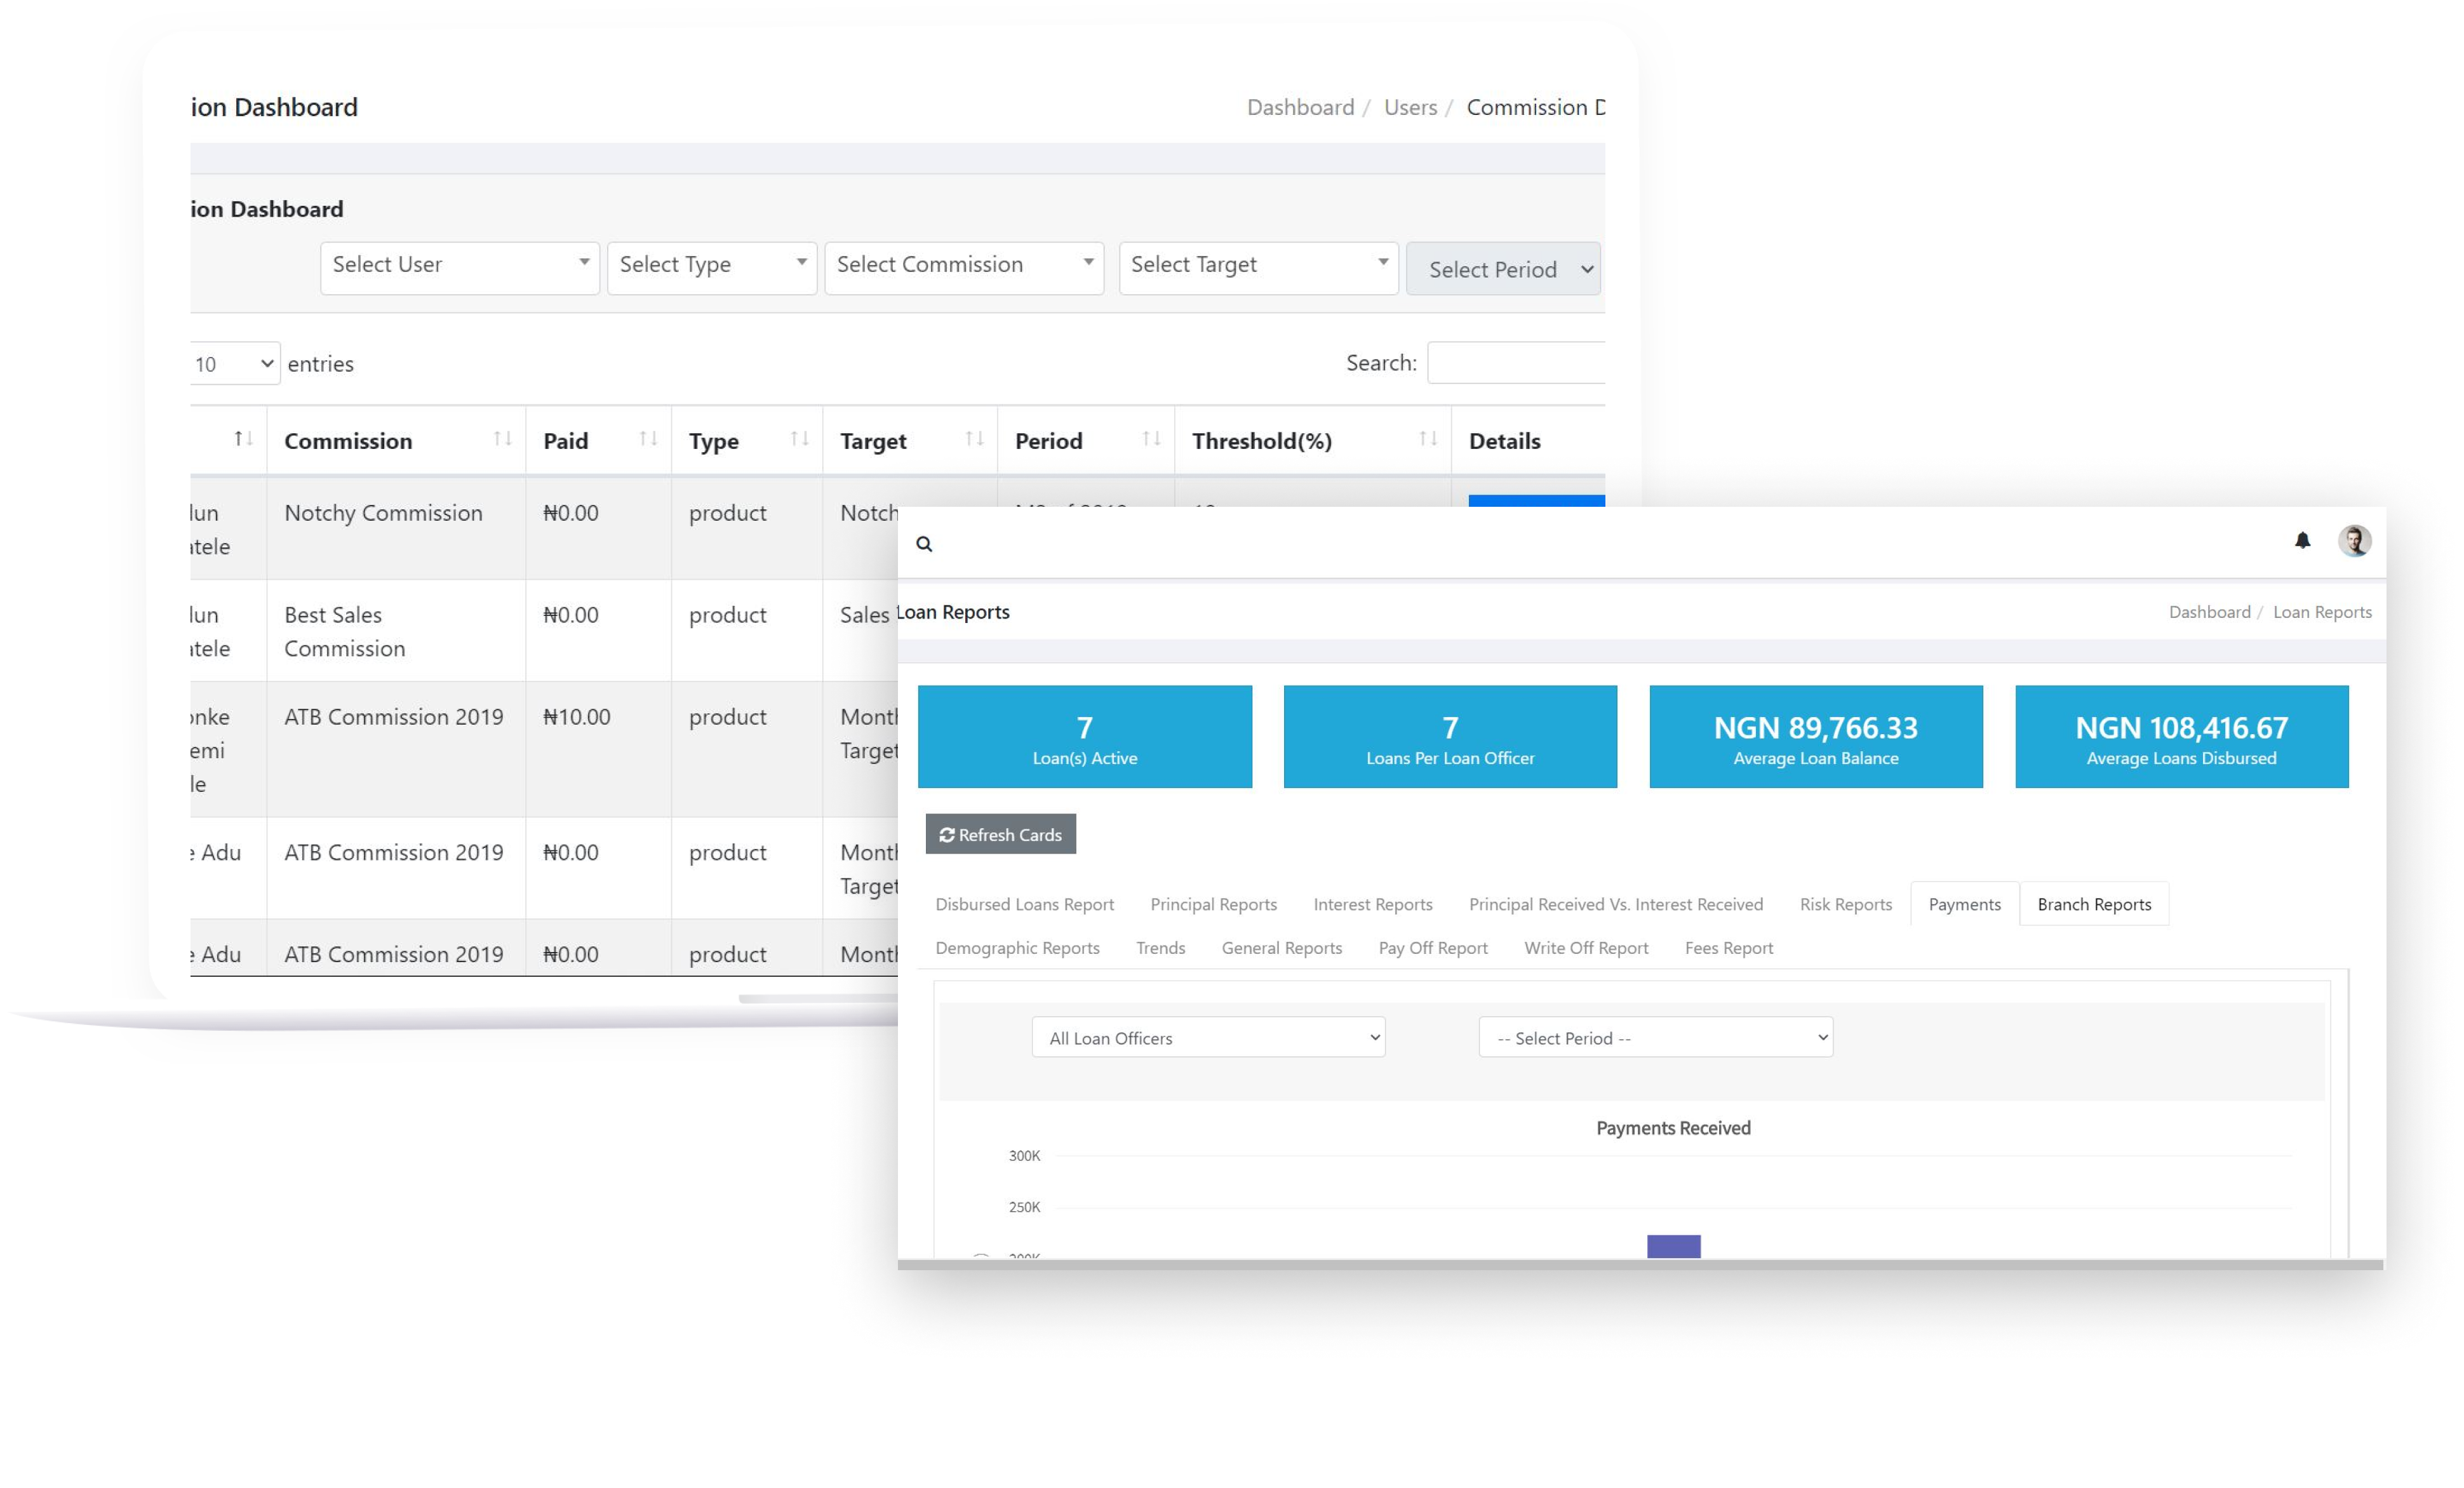Screen dimensions: 2464x1488
Task: Focus the table Search input field
Action: coord(1516,363)
